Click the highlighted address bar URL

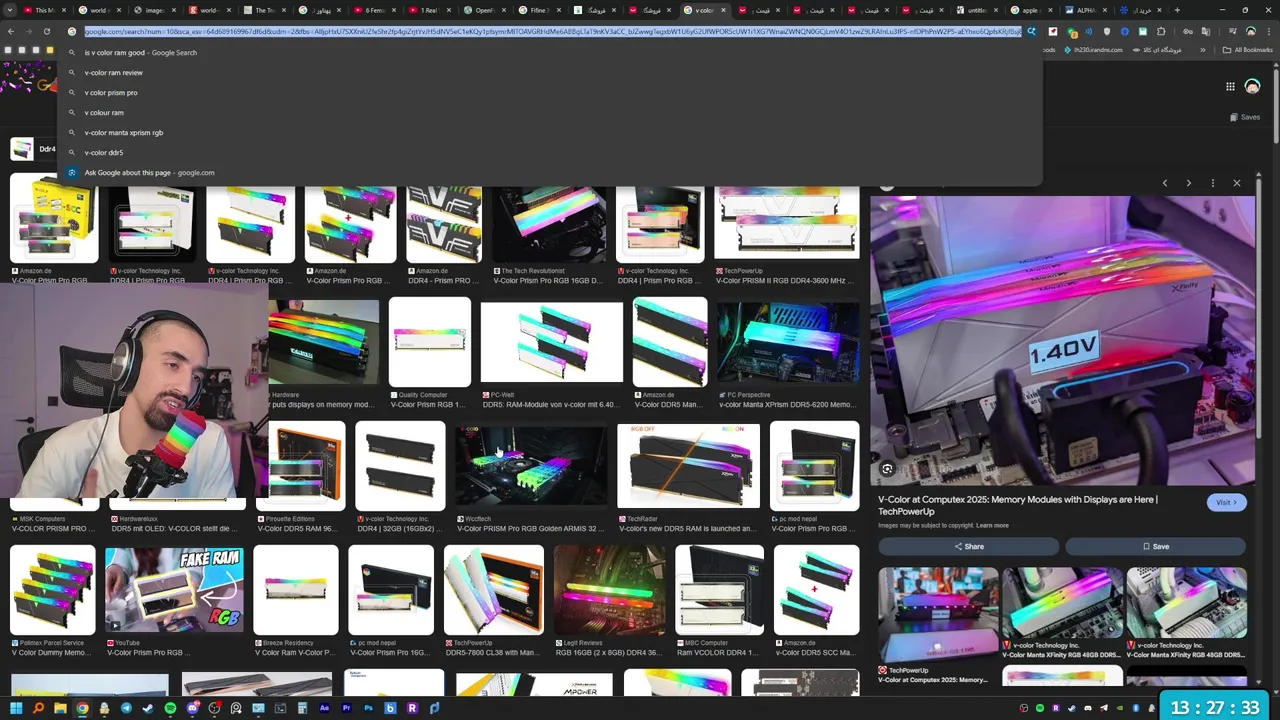[x=553, y=31]
